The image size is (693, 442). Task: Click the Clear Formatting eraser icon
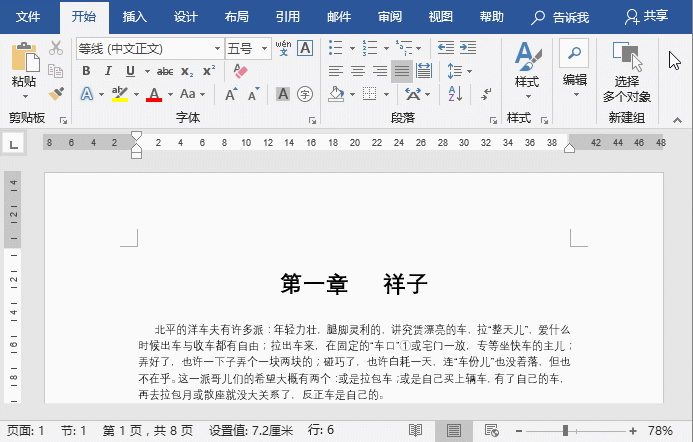pos(240,71)
